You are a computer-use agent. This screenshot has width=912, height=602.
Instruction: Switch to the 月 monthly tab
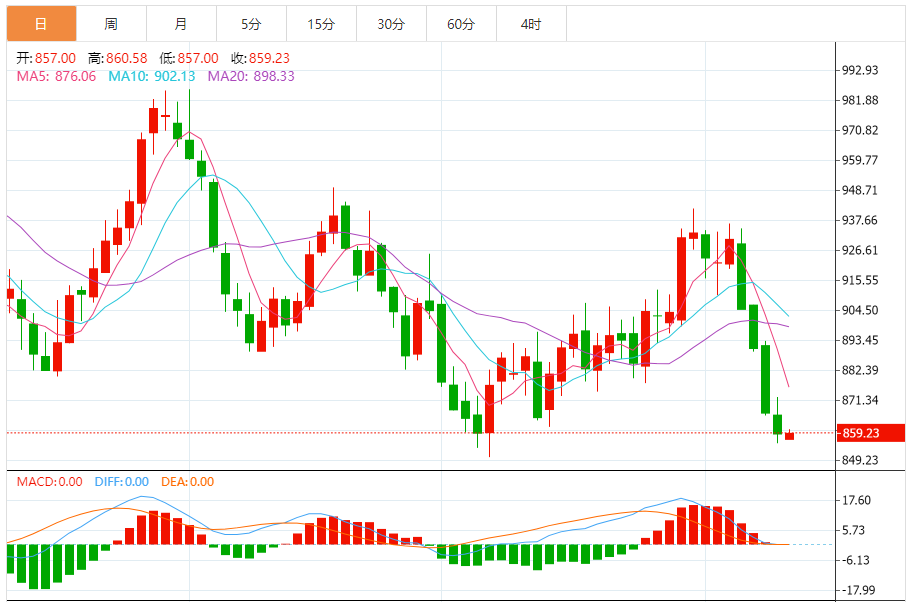tap(181, 24)
